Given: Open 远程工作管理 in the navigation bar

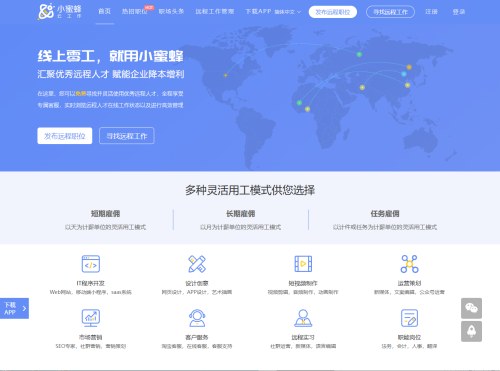Looking at the screenshot, I should pos(215,11).
